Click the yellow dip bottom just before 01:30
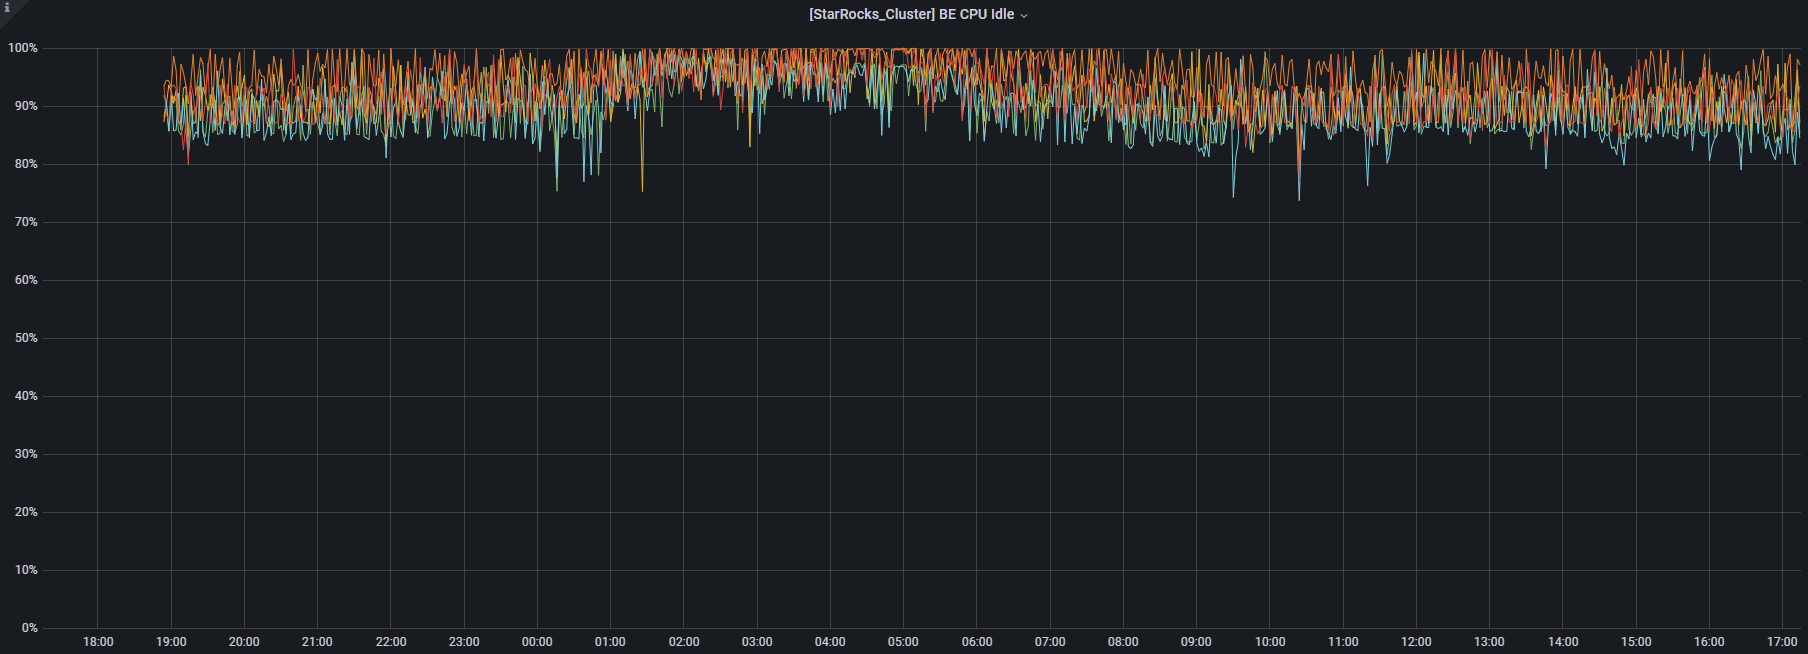Viewport: 1808px width, 654px height. click(642, 190)
